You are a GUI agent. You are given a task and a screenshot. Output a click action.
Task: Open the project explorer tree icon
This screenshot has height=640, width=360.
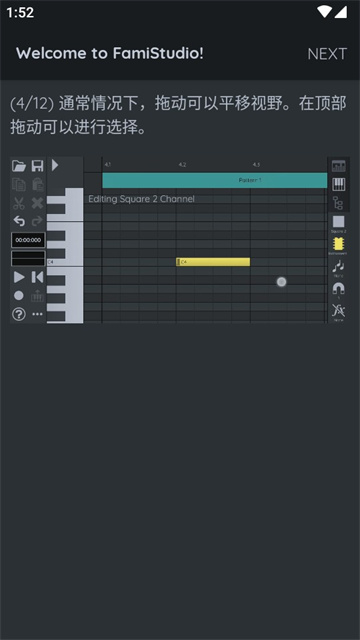point(338,203)
